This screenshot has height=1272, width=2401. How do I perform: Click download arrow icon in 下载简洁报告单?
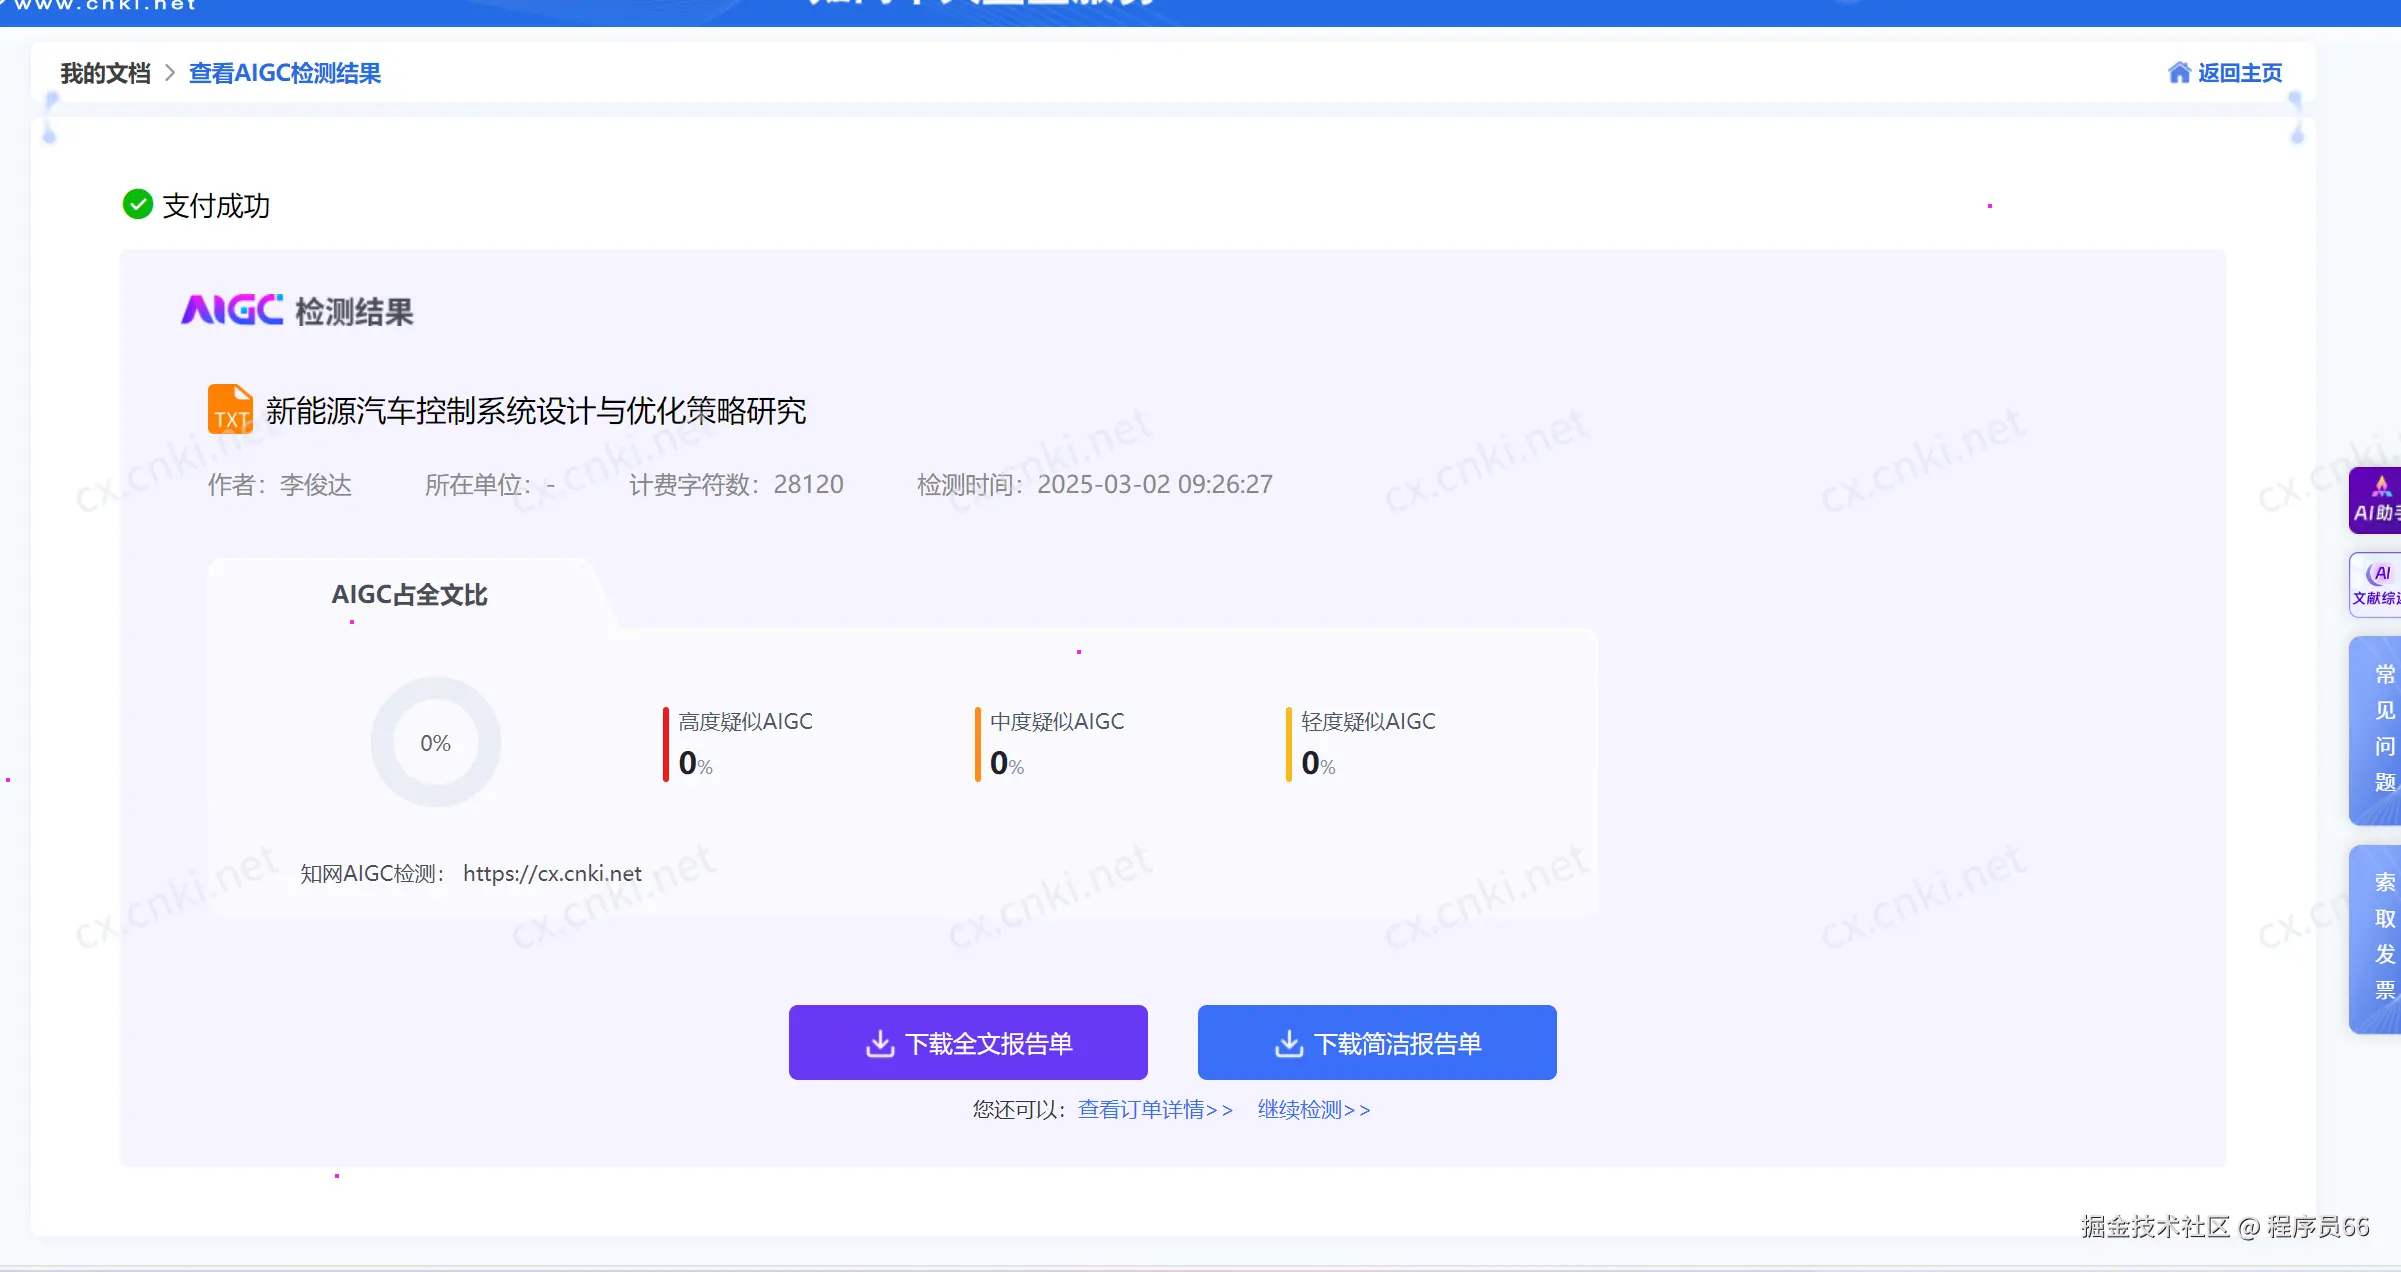coord(1289,1043)
